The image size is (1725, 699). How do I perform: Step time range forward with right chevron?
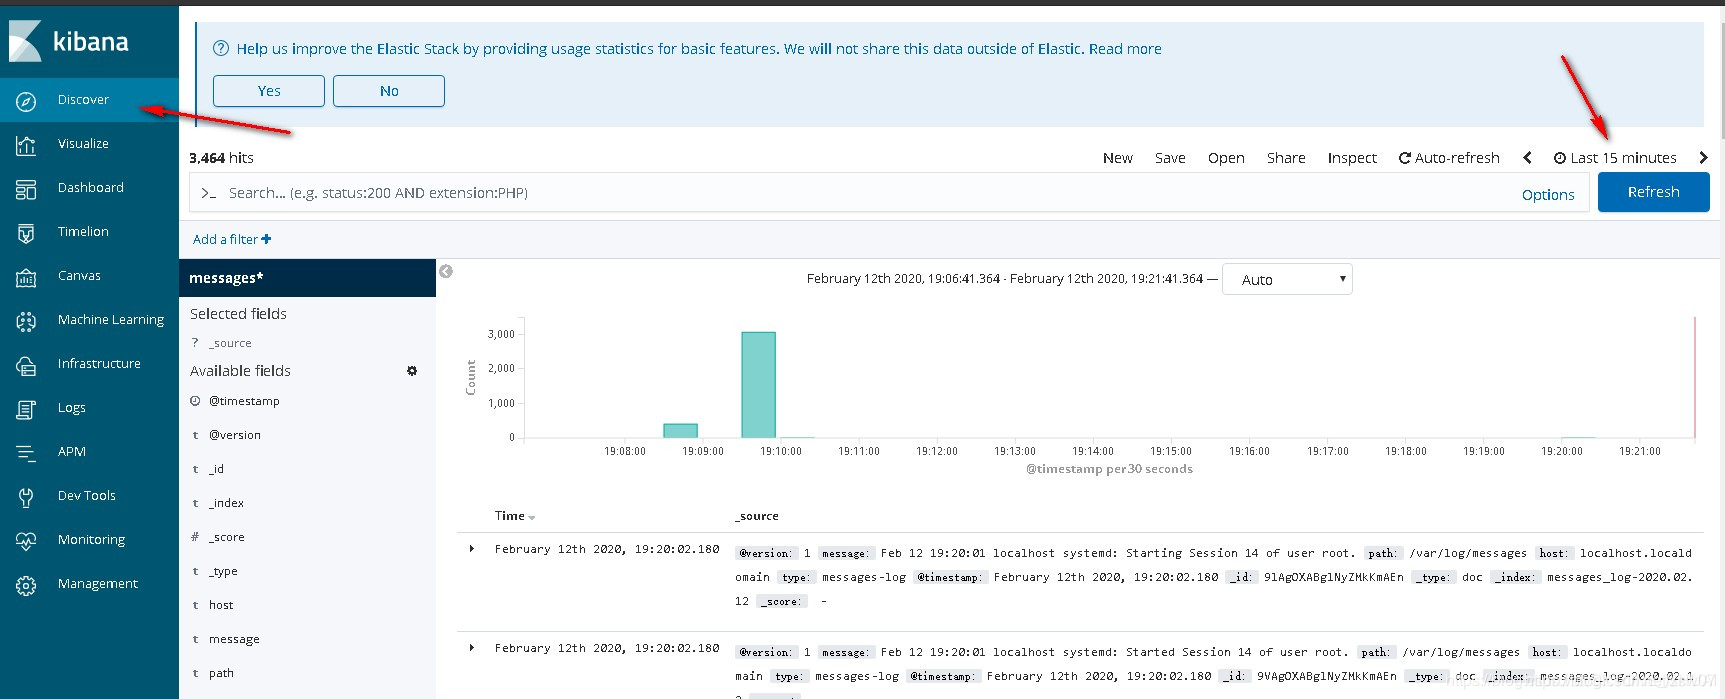pyautogui.click(x=1704, y=158)
